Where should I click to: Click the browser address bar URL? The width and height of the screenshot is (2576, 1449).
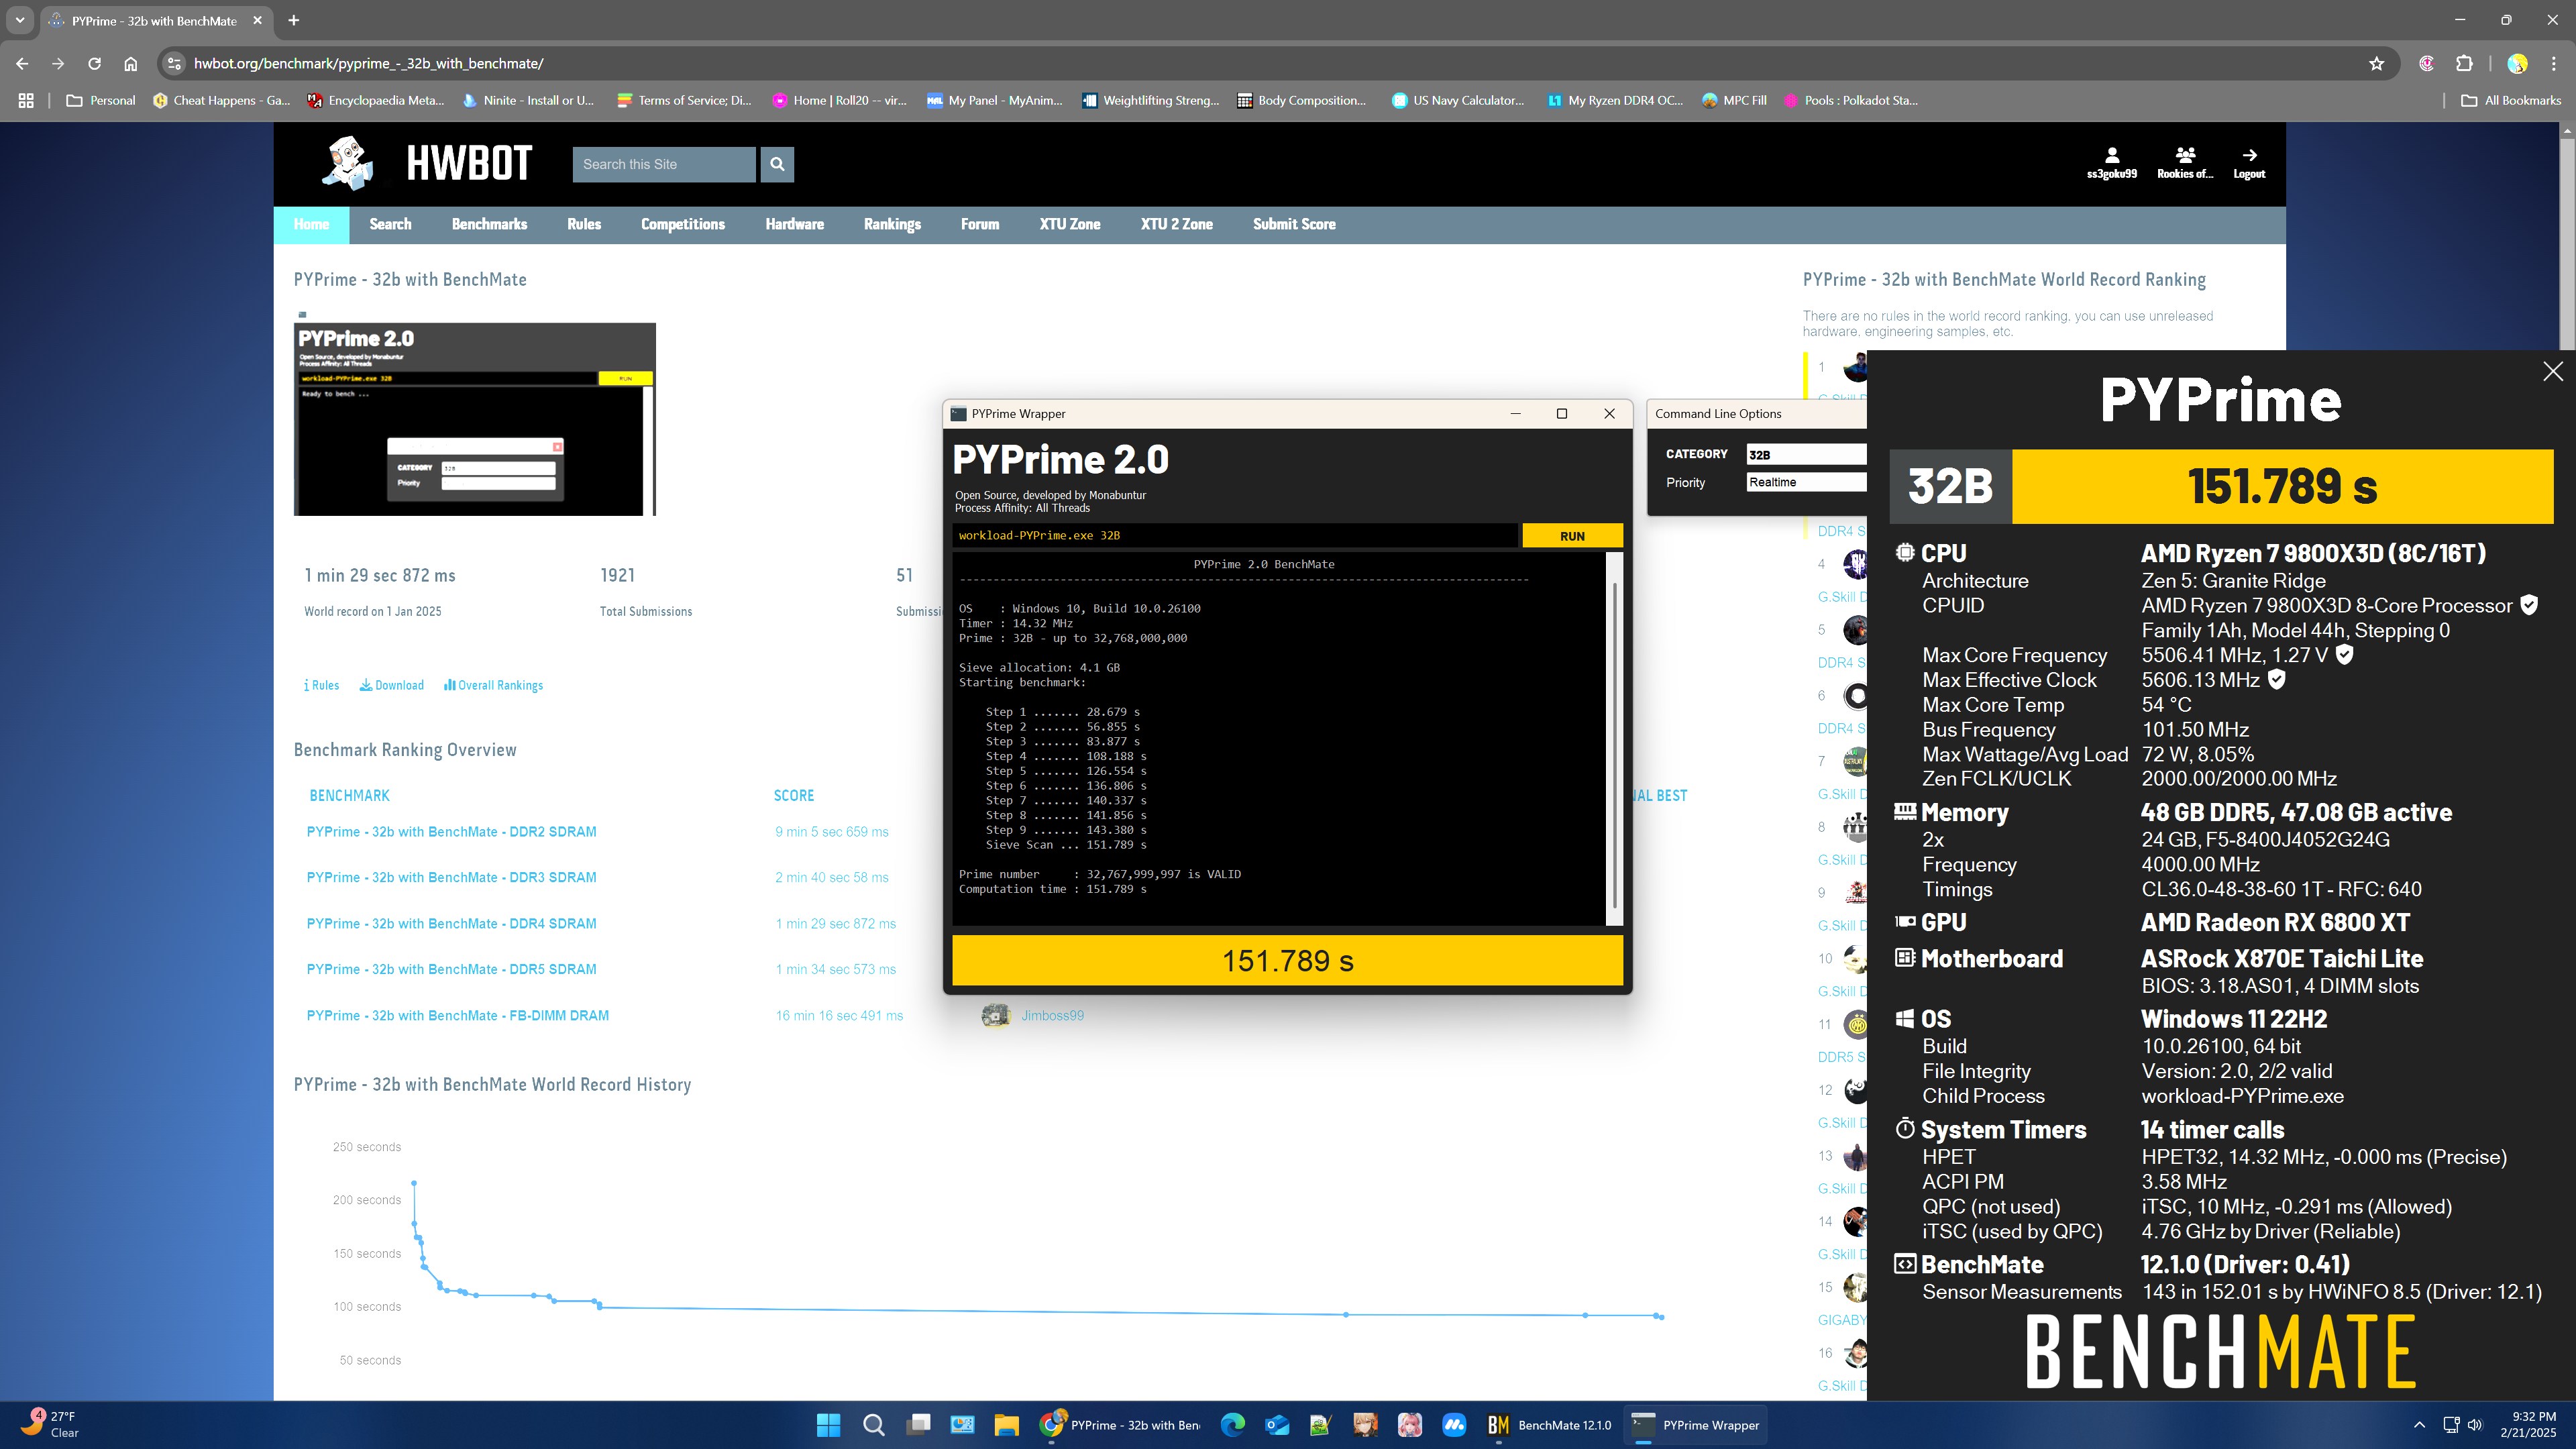(368, 63)
